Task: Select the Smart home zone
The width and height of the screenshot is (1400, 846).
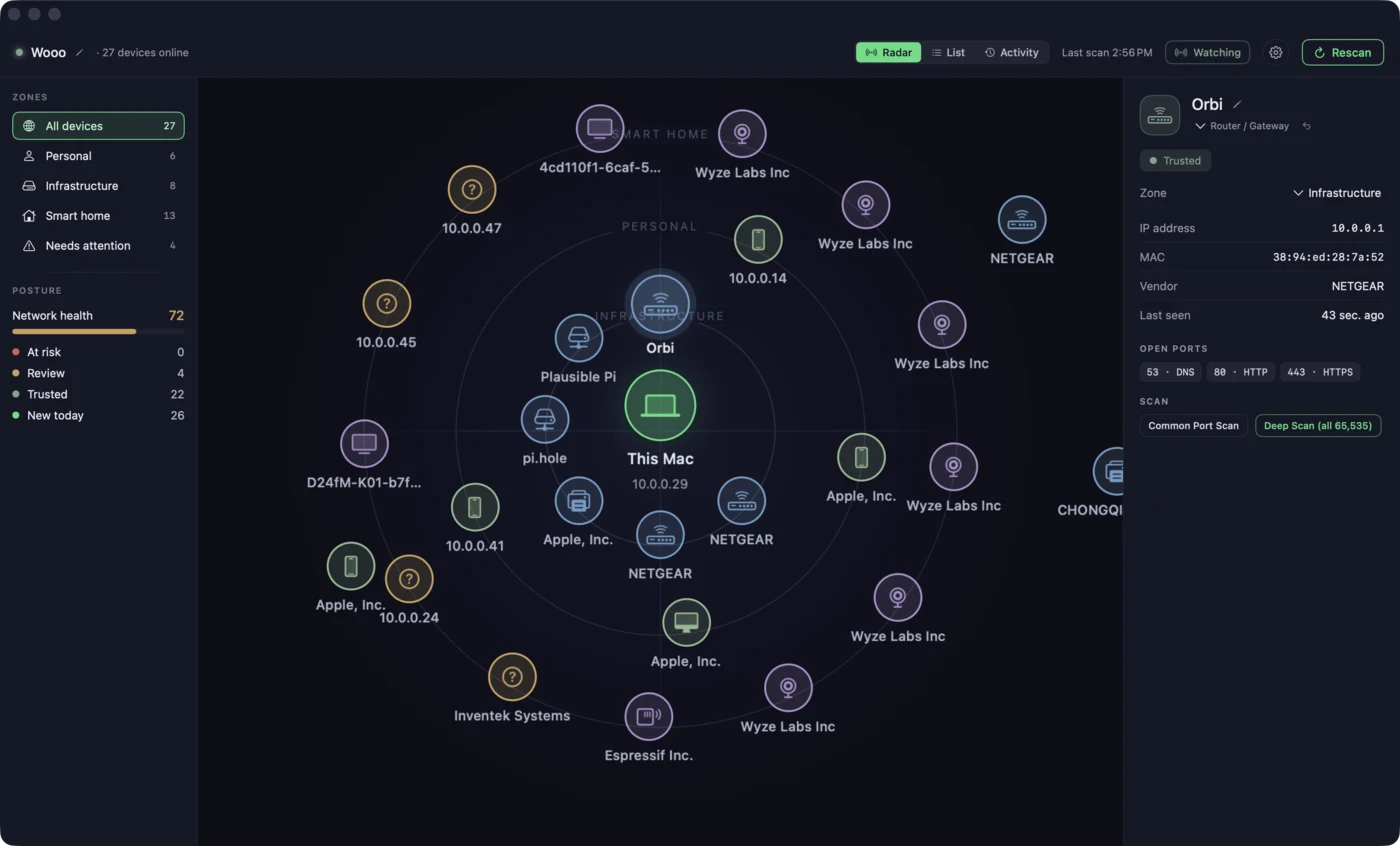Action: point(98,216)
